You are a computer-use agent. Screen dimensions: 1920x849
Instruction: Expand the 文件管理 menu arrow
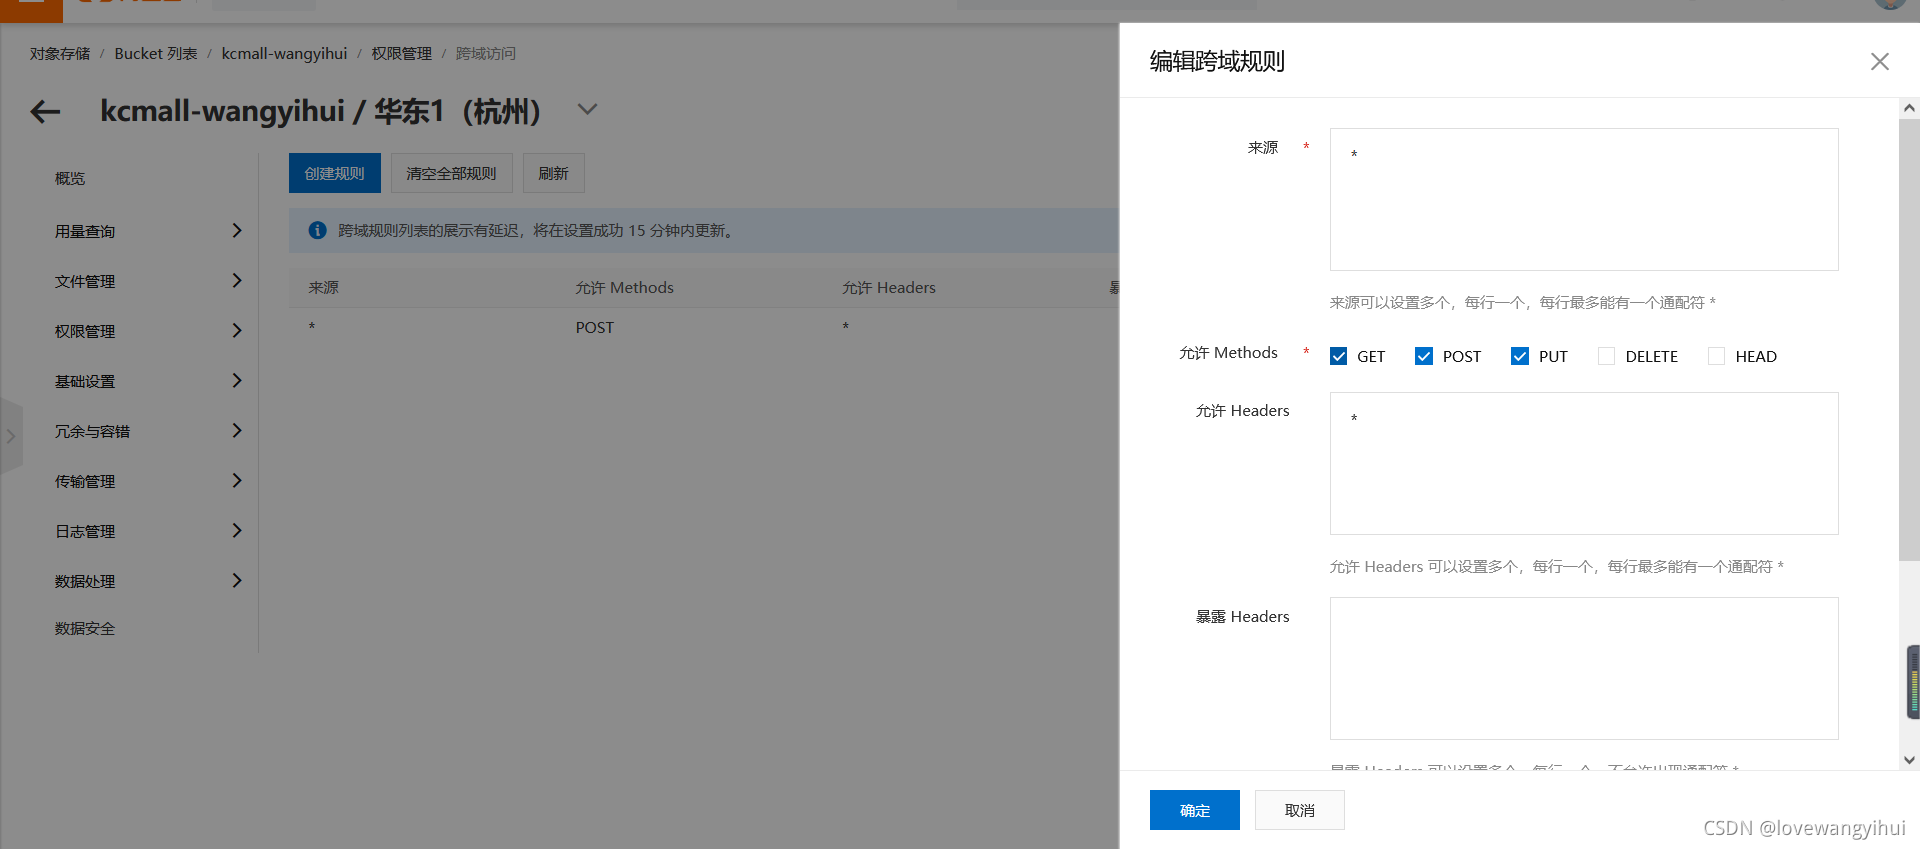coord(237,280)
